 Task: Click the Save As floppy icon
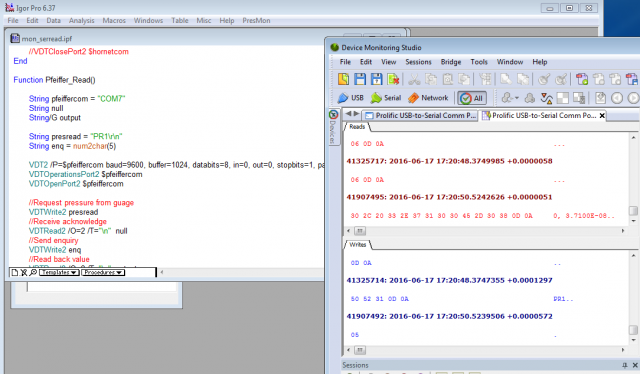pos(376,79)
